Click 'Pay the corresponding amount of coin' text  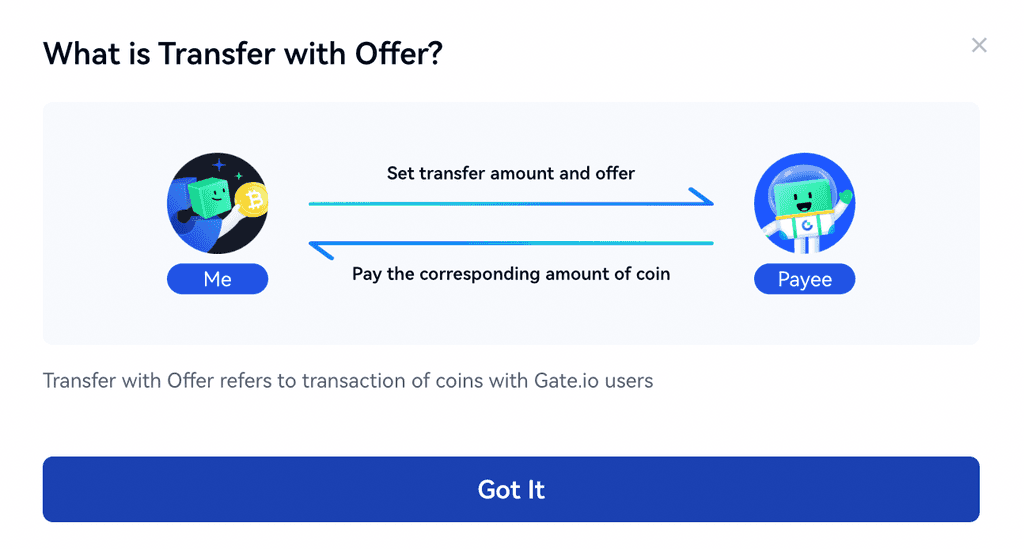tap(511, 273)
